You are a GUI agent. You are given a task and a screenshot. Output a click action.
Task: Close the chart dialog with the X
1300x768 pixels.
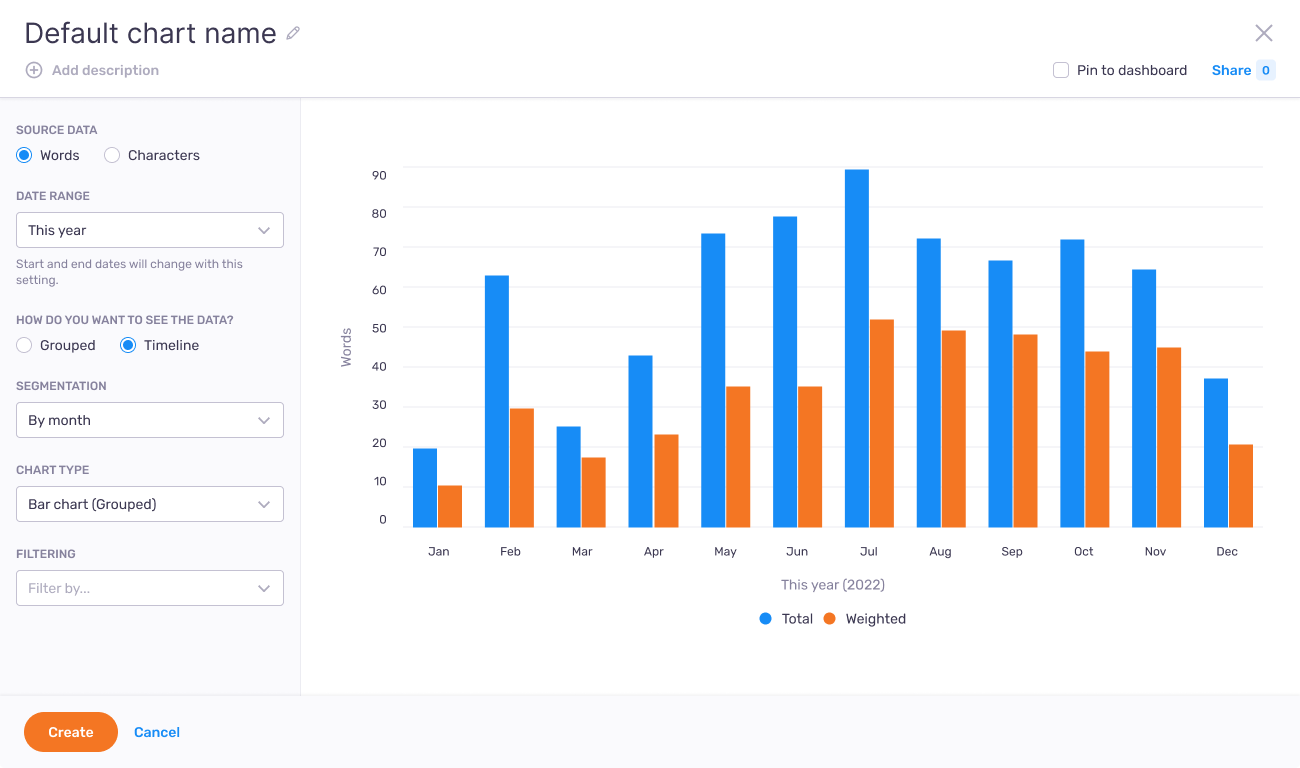pos(1263,33)
